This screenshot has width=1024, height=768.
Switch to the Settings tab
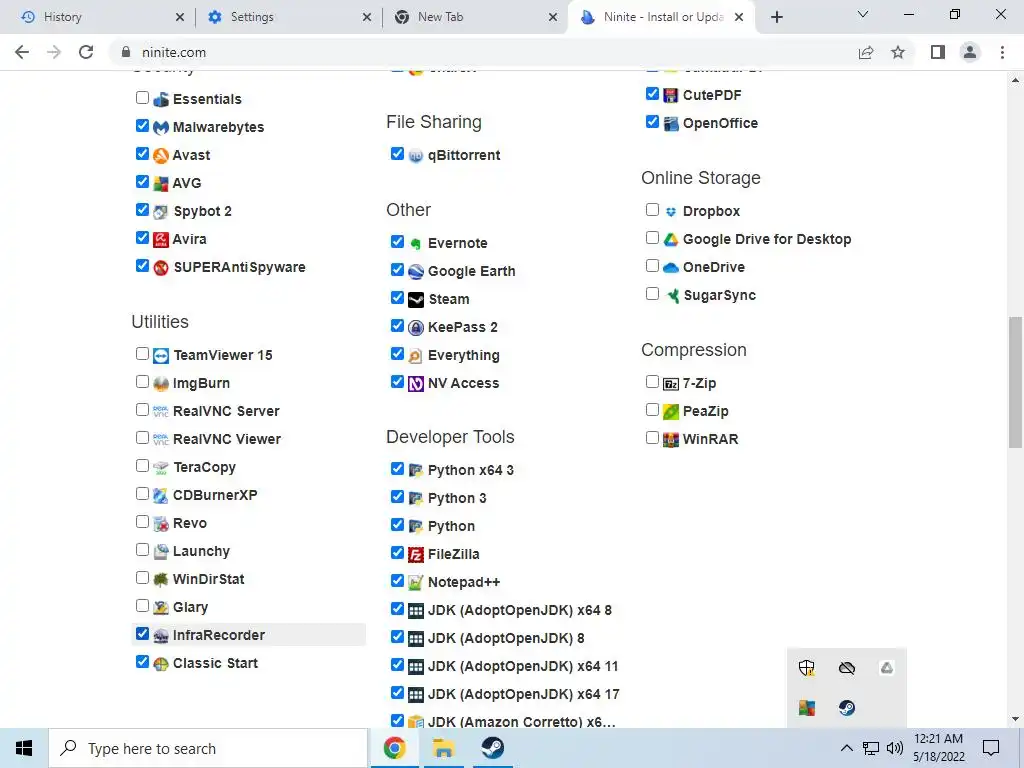(287, 17)
